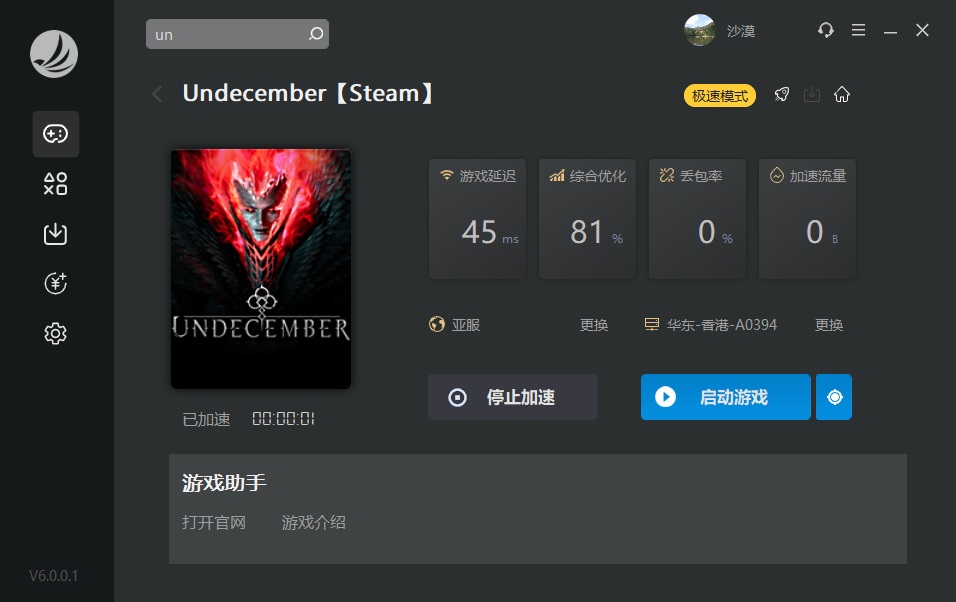This screenshot has height=602, width=956.
Task: Click the Undecember game cover thumbnail
Action: coord(261,269)
